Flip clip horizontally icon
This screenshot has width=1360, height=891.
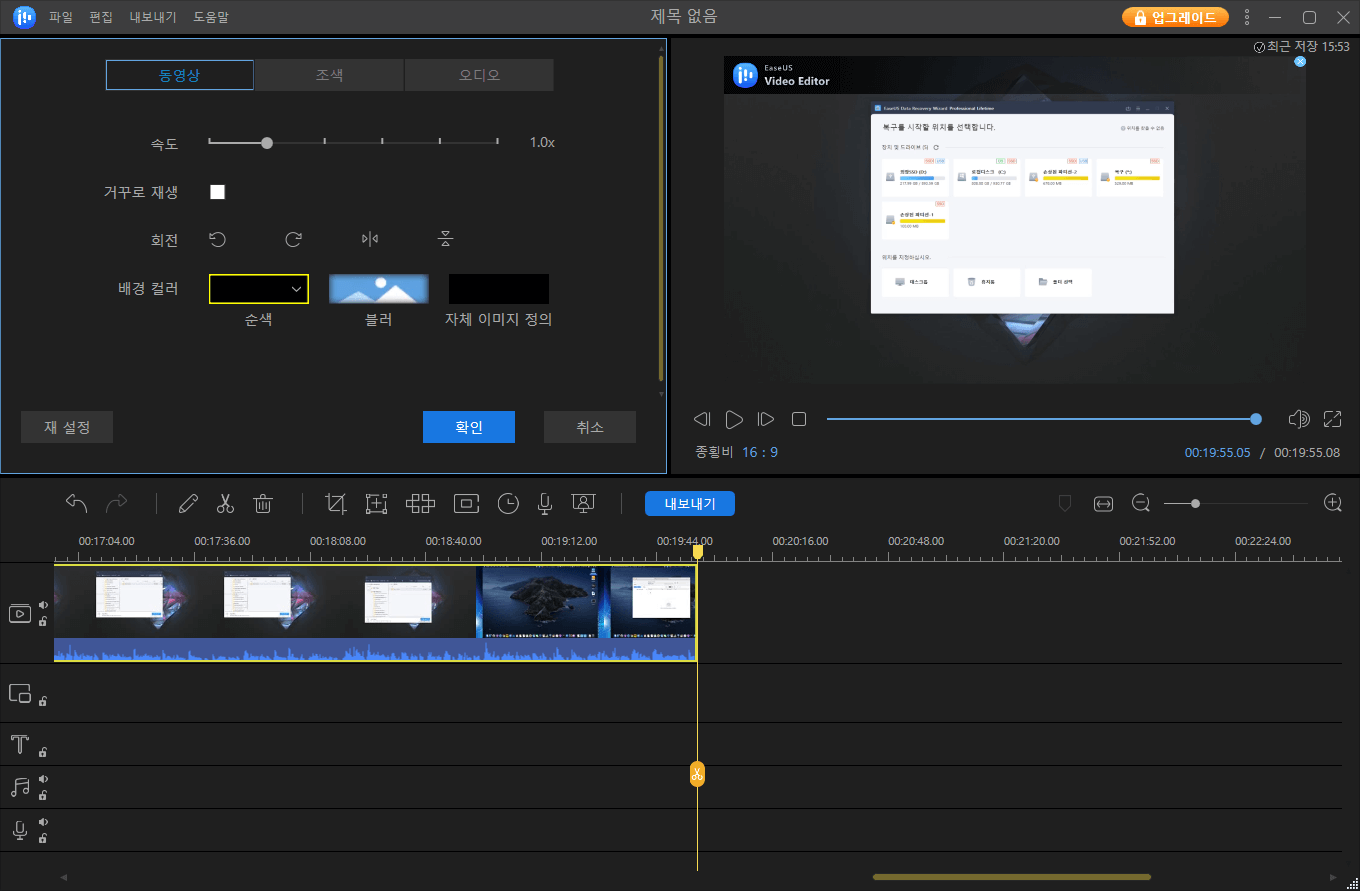[x=370, y=239]
